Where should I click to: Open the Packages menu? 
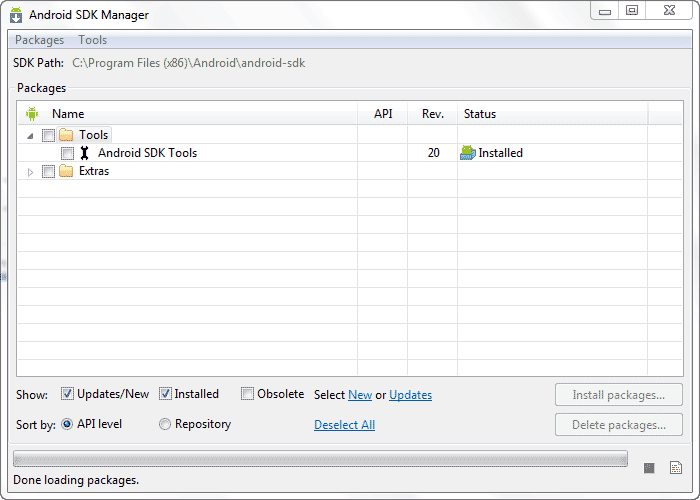[x=40, y=40]
